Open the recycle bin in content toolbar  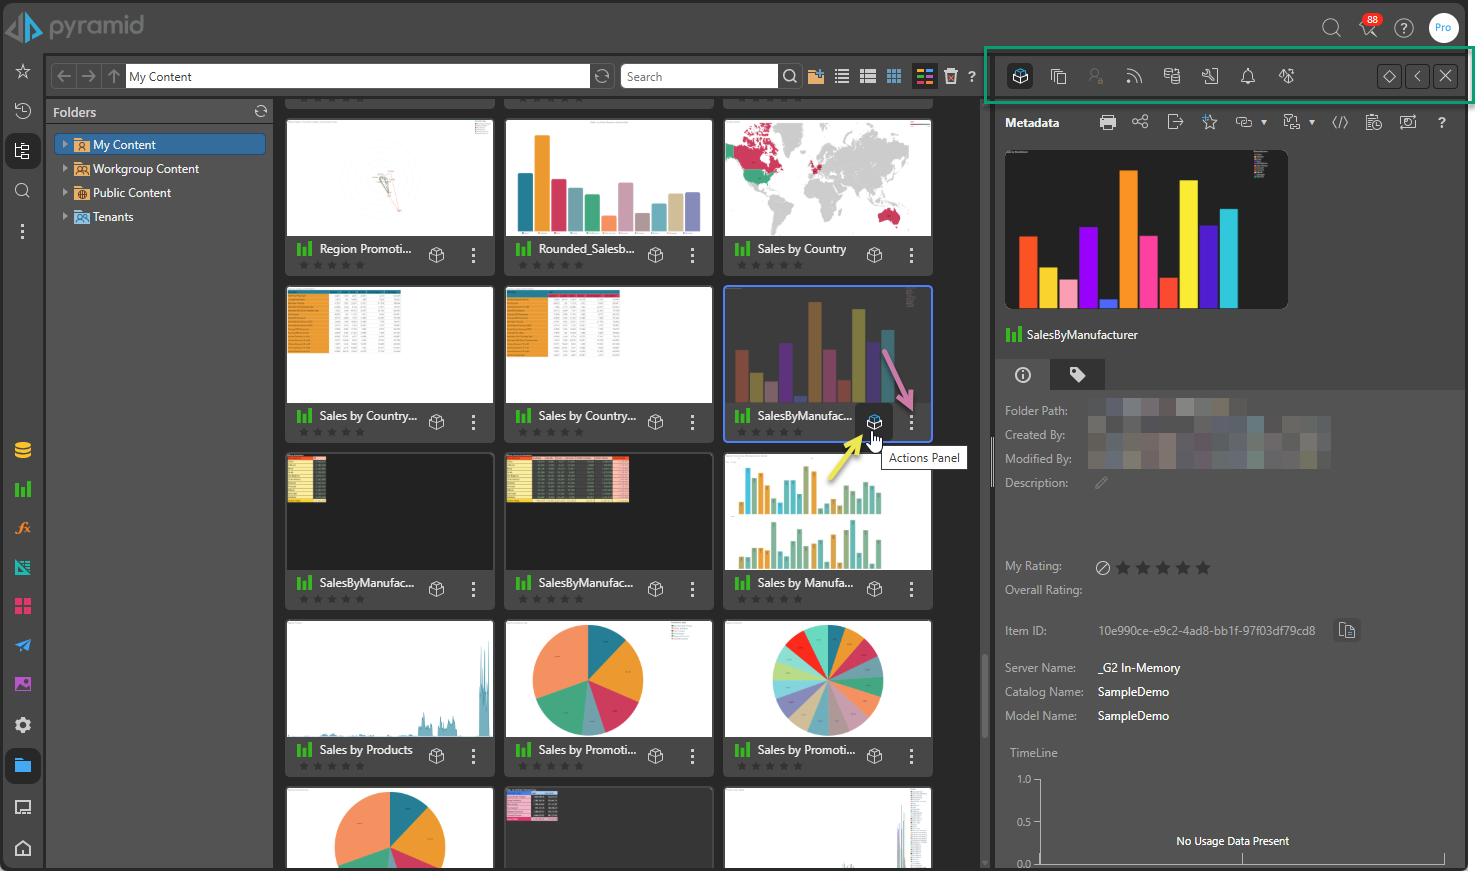(950, 76)
